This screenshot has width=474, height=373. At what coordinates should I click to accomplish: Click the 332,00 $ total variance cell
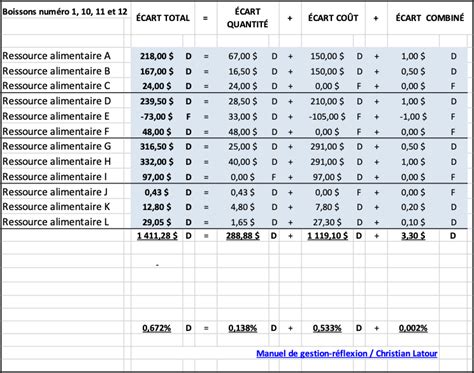[157, 162]
